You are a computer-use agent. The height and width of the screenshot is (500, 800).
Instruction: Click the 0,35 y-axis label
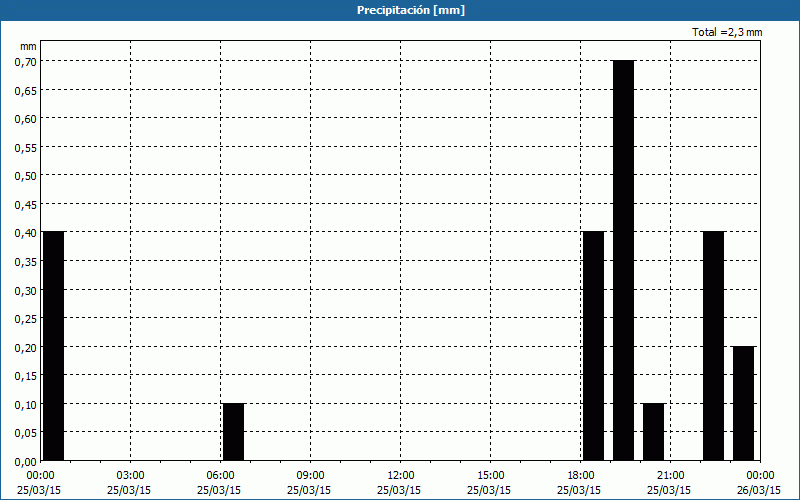pos(26,262)
